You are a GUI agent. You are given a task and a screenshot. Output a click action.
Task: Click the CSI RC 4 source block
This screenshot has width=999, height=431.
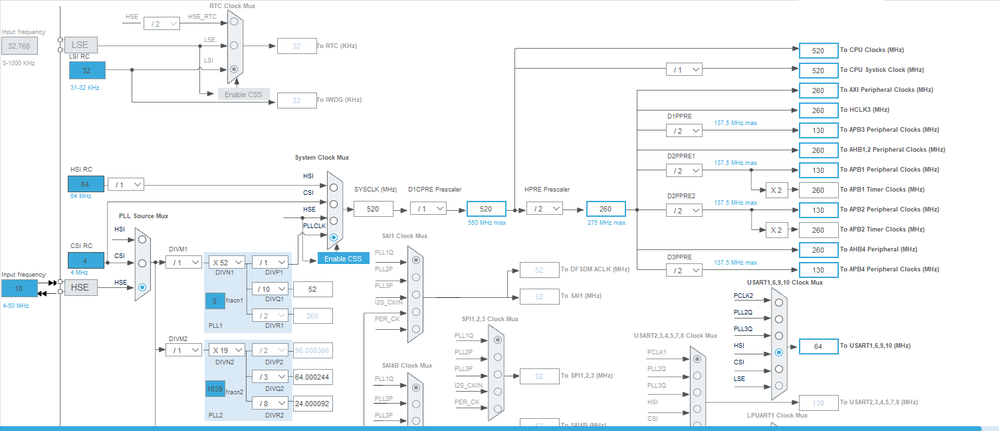(x=86, y=260)
